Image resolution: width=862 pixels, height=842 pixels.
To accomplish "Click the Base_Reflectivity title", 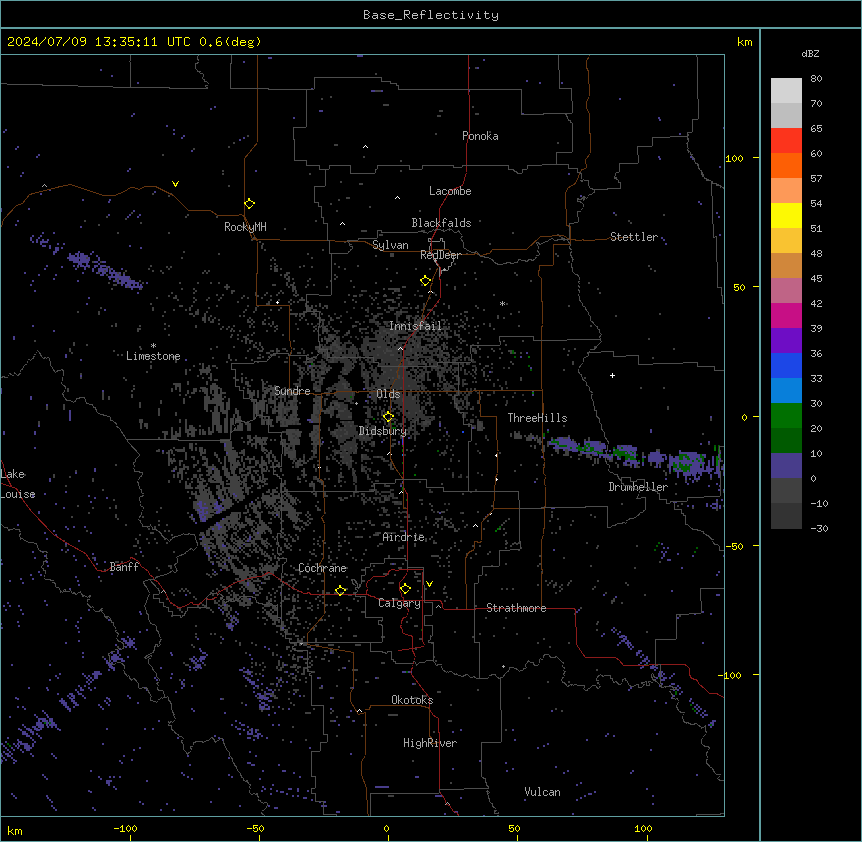I will tap(431, 15).
